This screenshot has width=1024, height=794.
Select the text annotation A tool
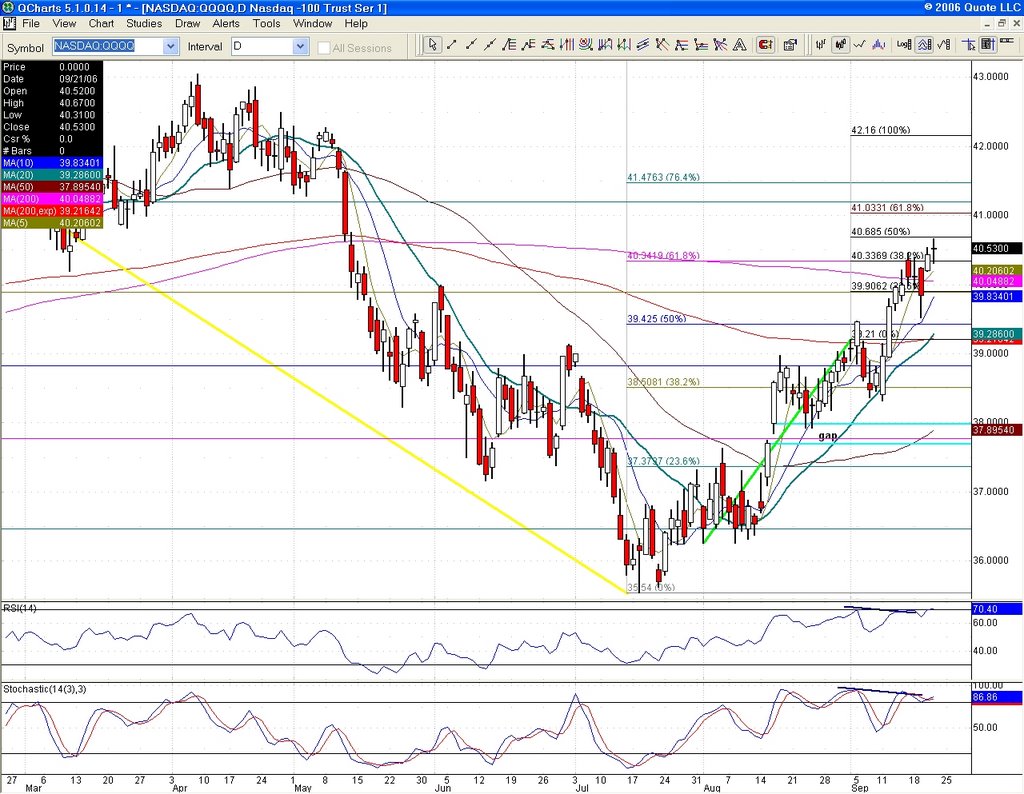(739, 45)
